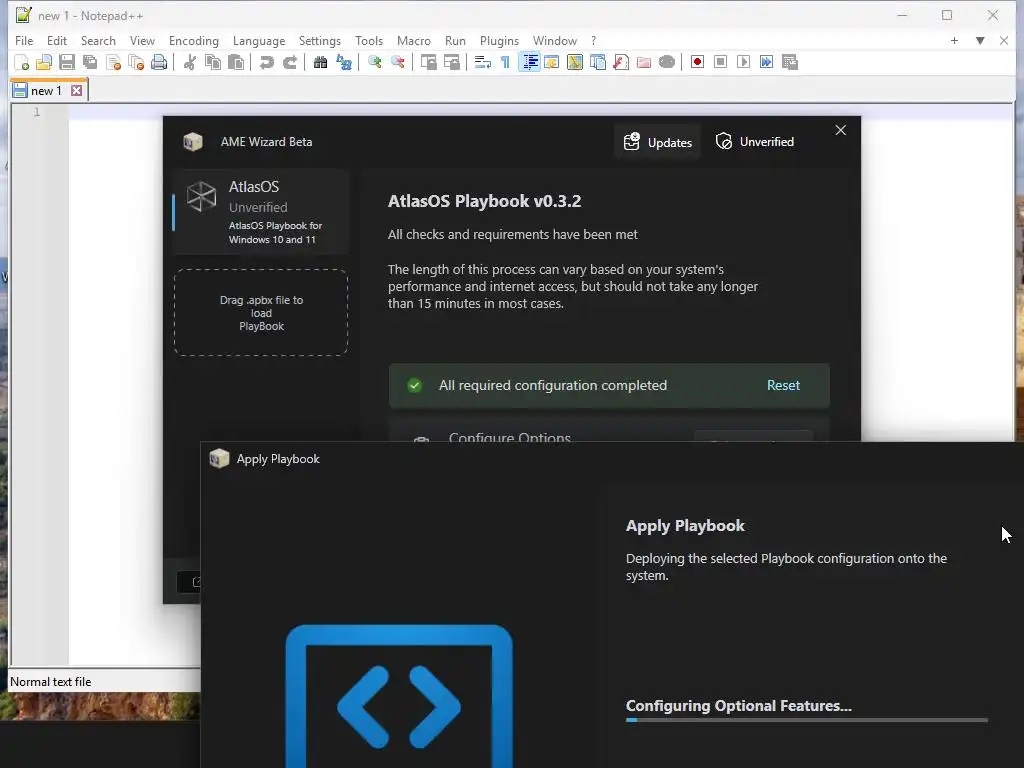Viewport: 1024px width, 768px height.
Task: Open the Window menu
Action: click(x=554, y=40)
